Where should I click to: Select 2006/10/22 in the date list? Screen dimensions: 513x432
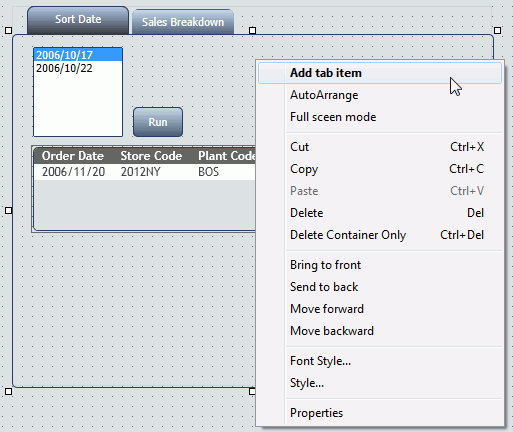click(78, 68)
